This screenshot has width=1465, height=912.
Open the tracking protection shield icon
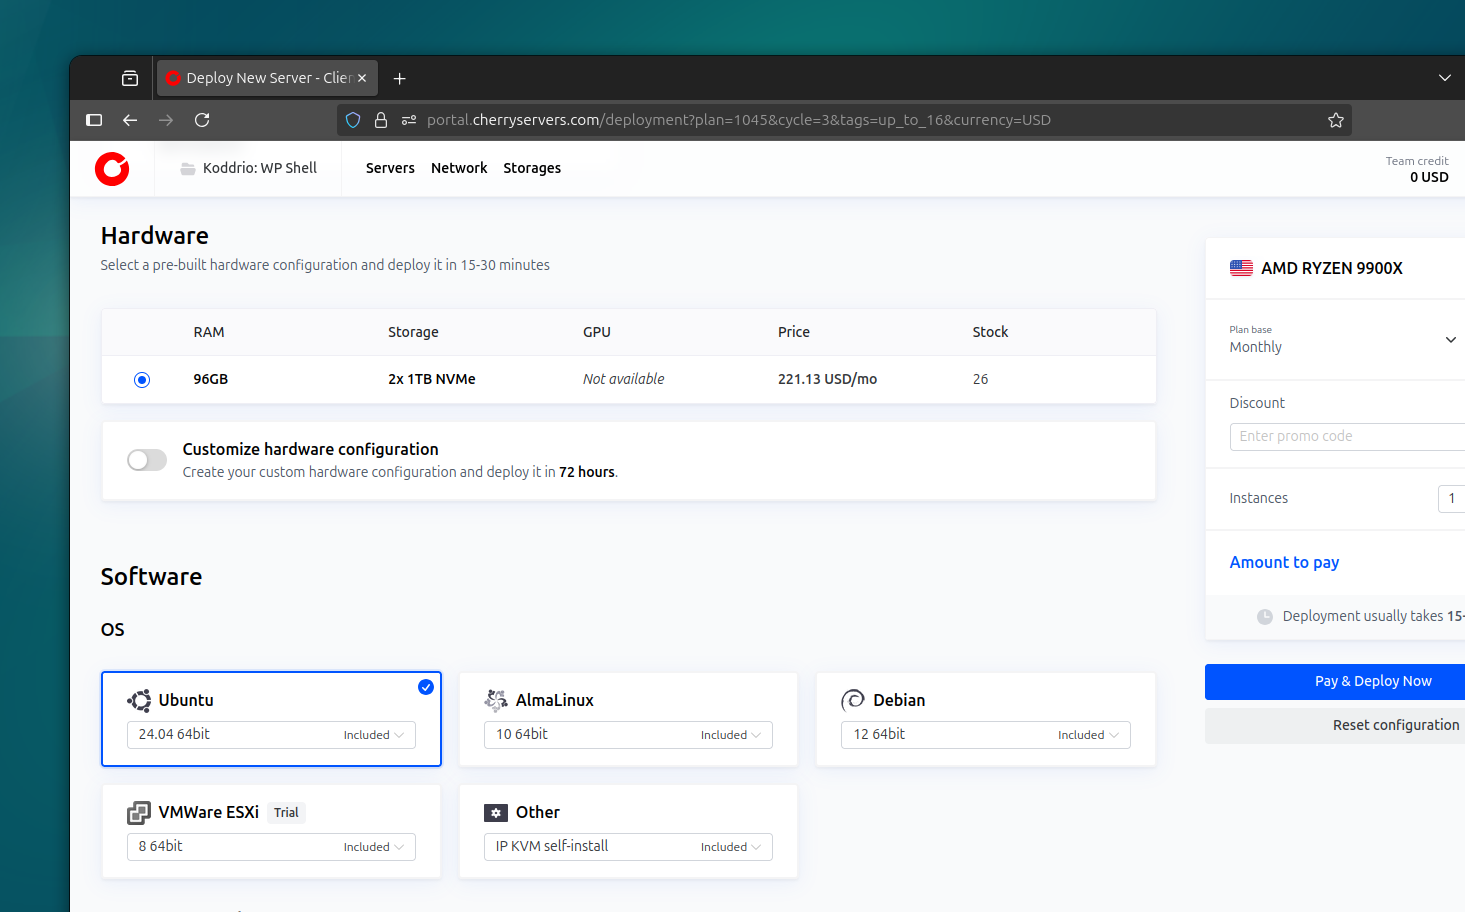pyautogui.click(x=353, y=120)
